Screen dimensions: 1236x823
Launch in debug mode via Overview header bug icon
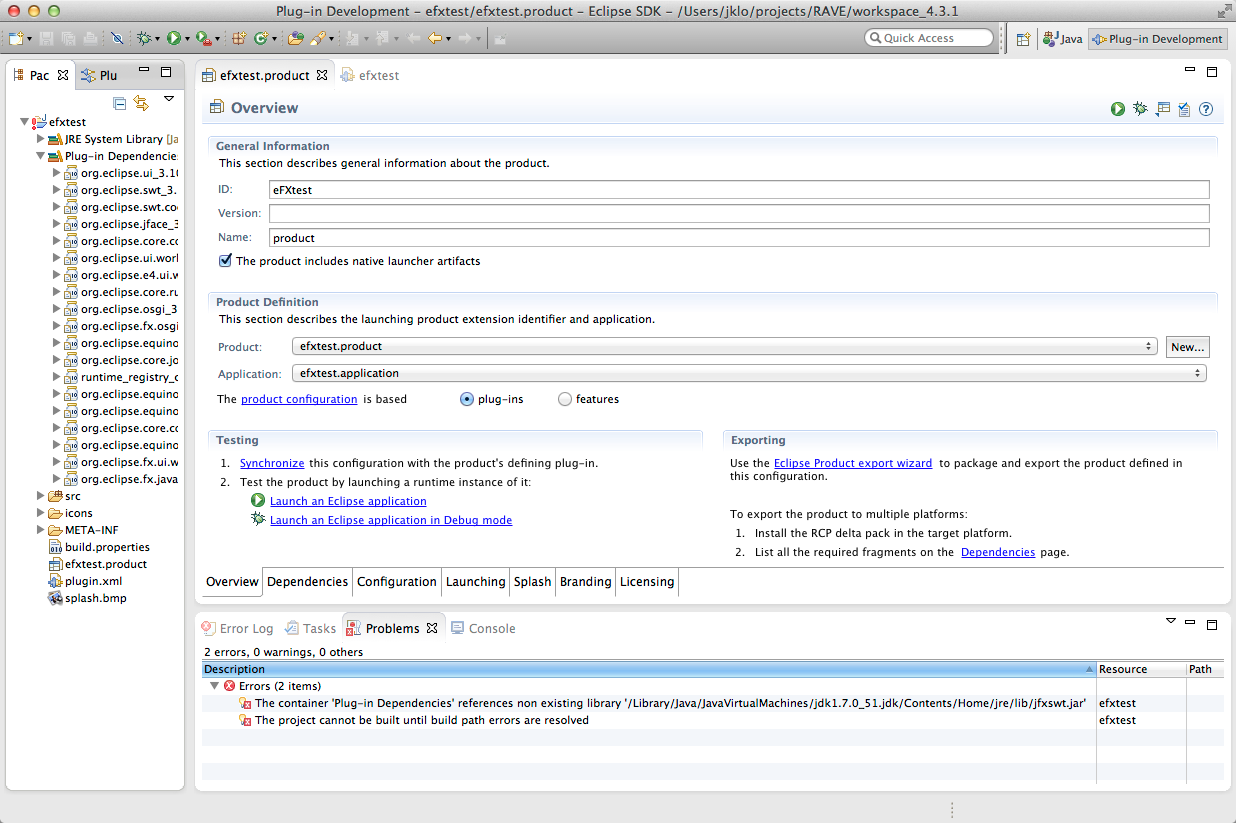1140,109
